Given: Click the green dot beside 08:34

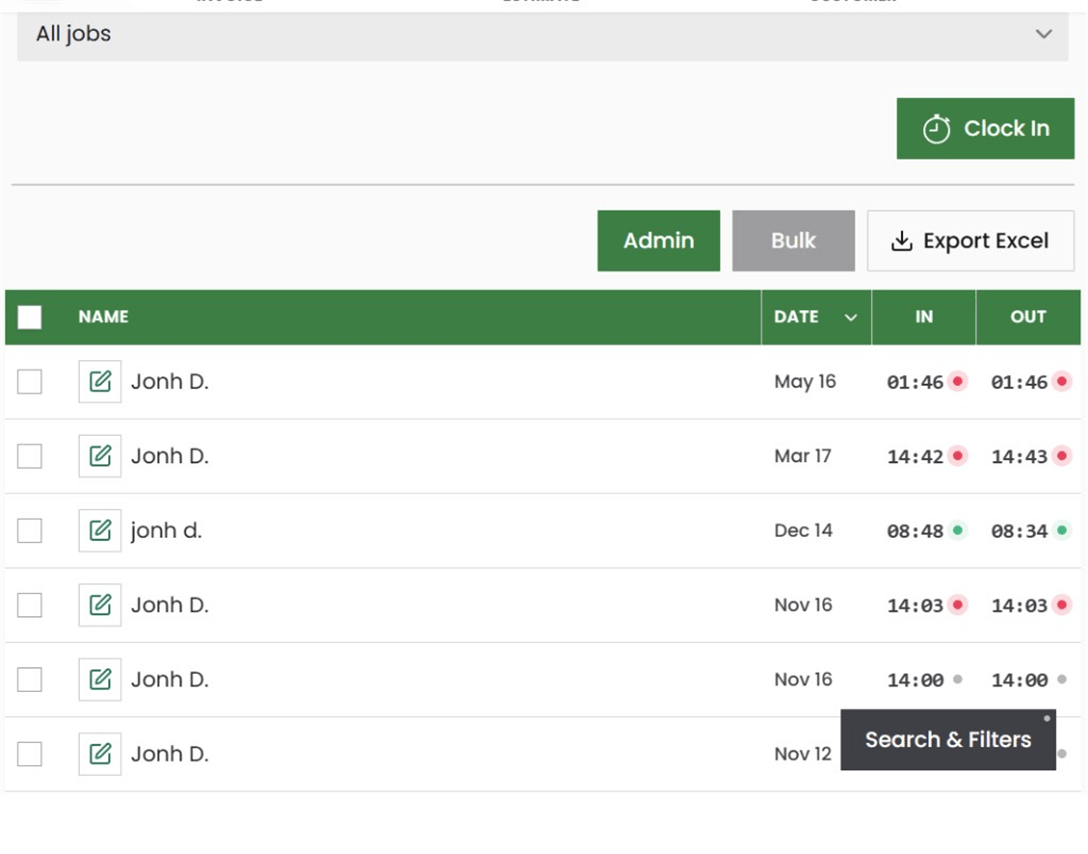Looking at the screenshot, I should click(x=1062, y=530).
